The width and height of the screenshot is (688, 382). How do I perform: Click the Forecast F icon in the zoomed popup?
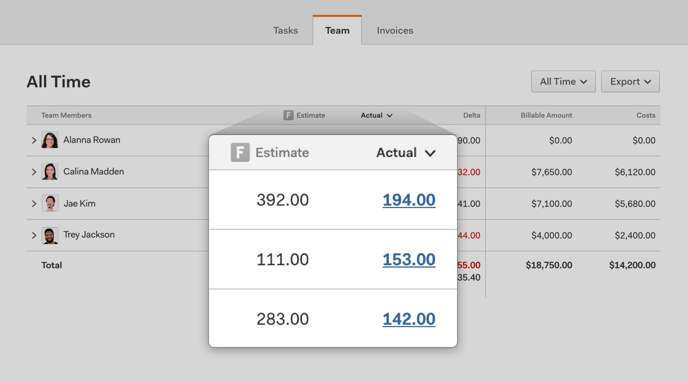click(240, 152)
